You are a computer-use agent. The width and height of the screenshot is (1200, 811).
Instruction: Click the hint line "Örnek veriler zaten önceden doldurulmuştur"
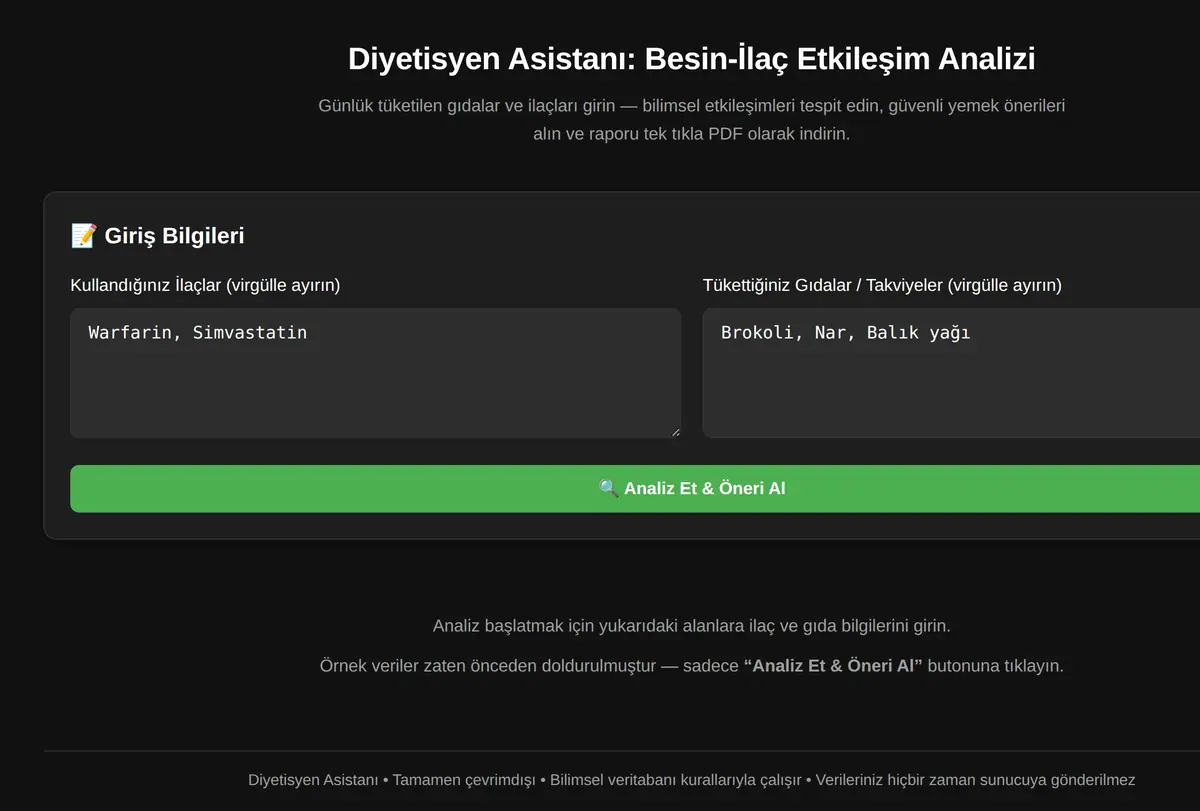(x=692, y=666)
